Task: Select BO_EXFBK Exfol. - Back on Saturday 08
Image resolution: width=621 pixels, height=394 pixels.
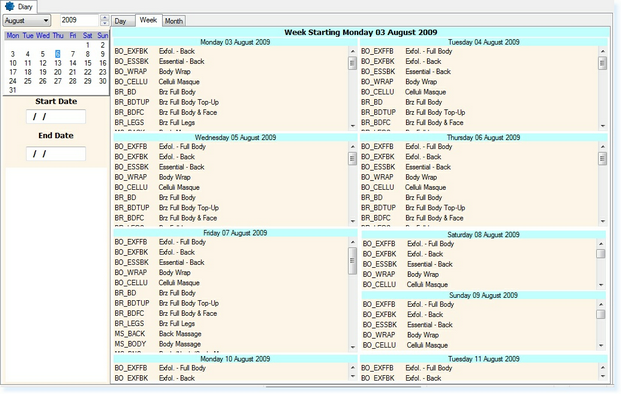Action: pos(479,254)
